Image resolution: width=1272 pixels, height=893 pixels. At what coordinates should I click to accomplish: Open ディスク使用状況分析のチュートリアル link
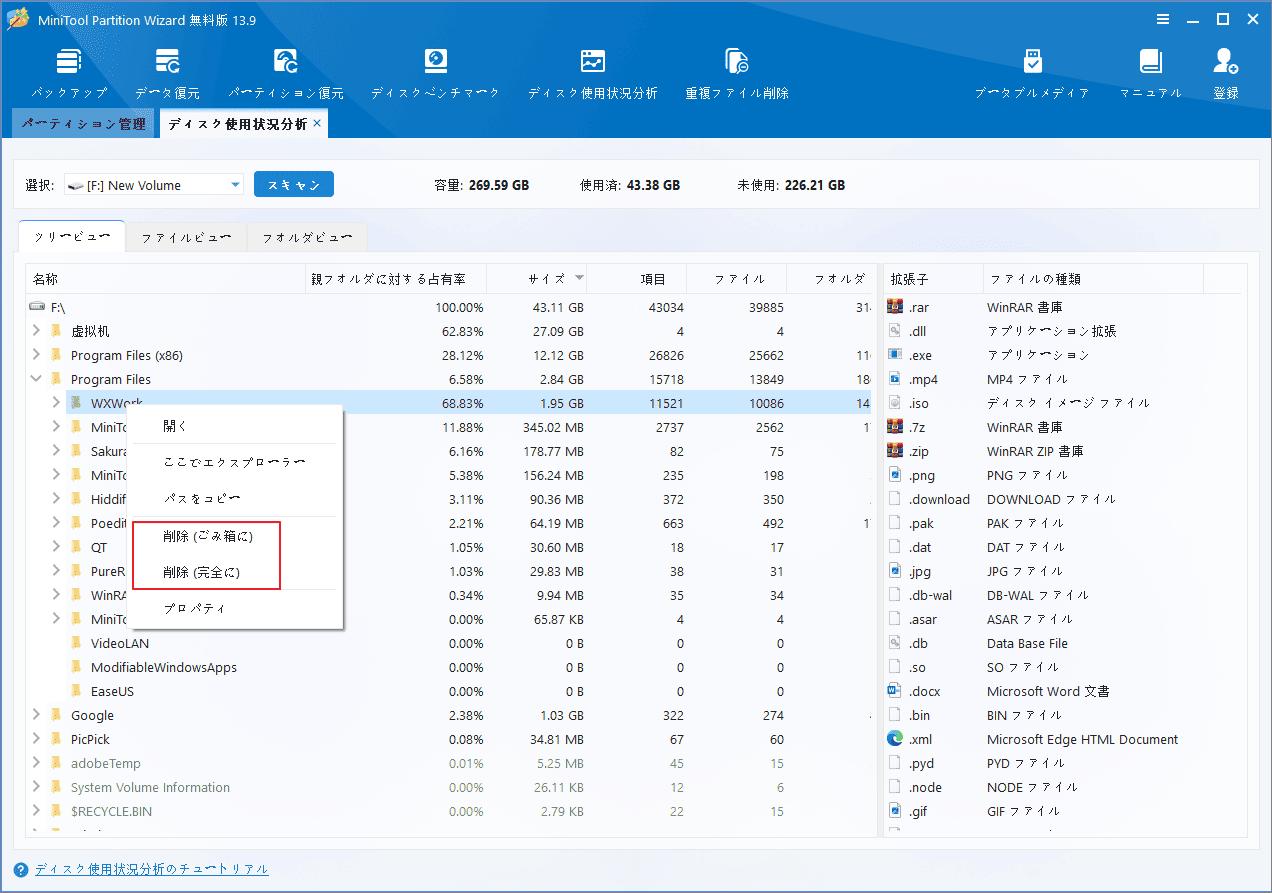coord(152,869)
